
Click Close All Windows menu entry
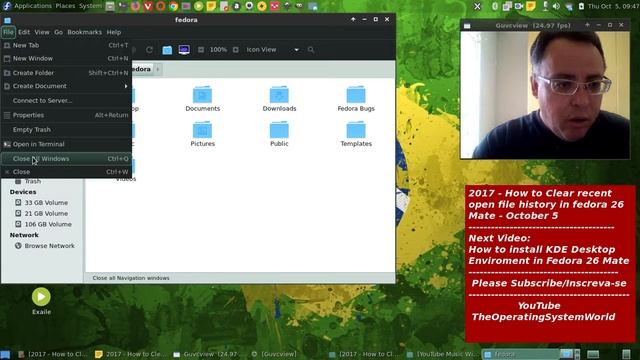point(66,159)
